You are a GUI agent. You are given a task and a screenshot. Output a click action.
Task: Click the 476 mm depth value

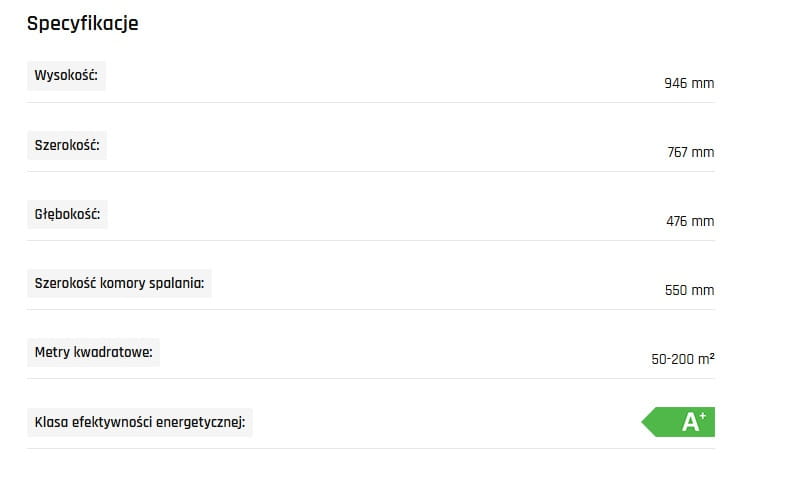coord(690,221)
